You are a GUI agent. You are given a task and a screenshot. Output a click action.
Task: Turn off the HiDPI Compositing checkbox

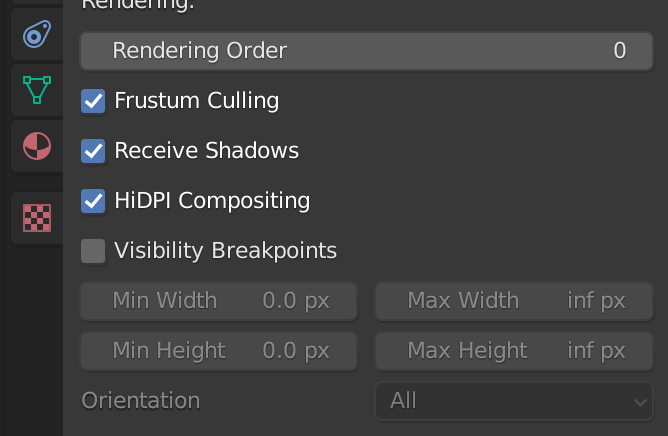(x=93, y=201)
